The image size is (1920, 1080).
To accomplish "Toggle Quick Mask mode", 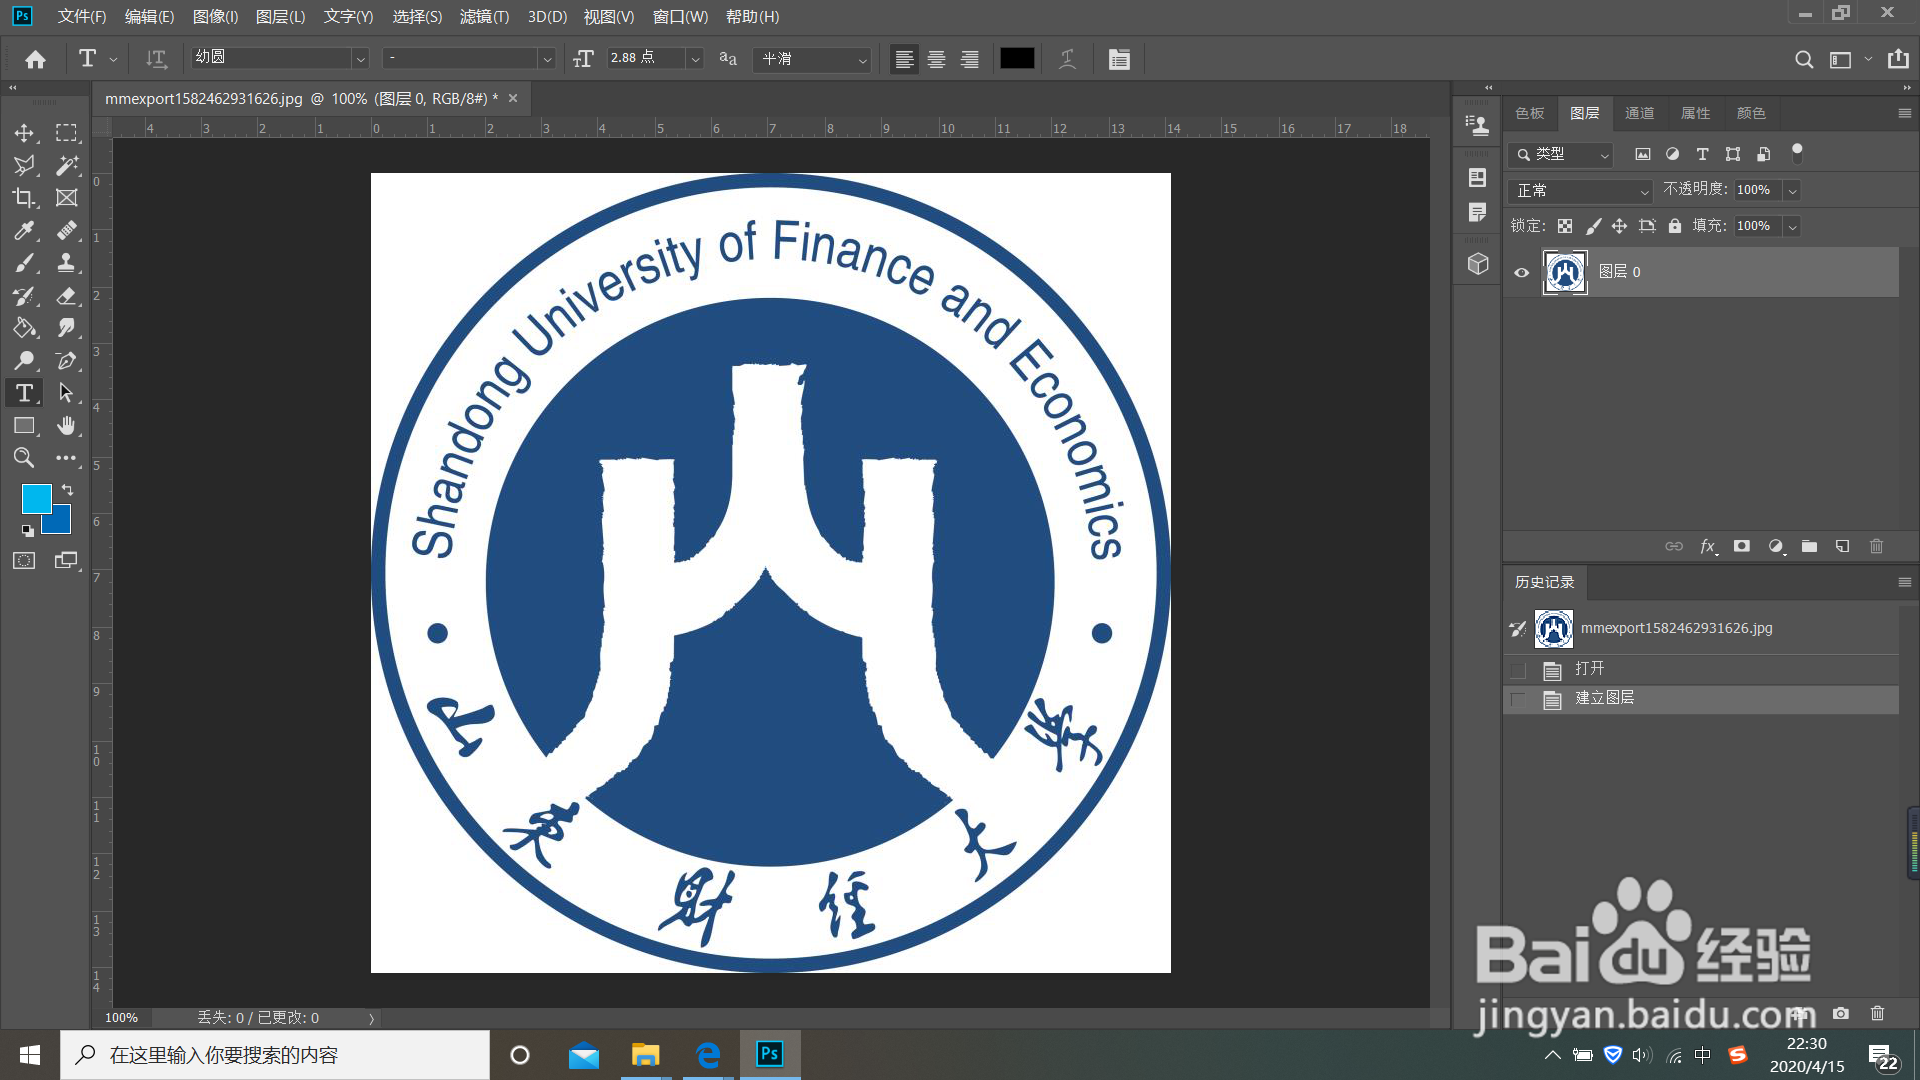I will point(24,560).
